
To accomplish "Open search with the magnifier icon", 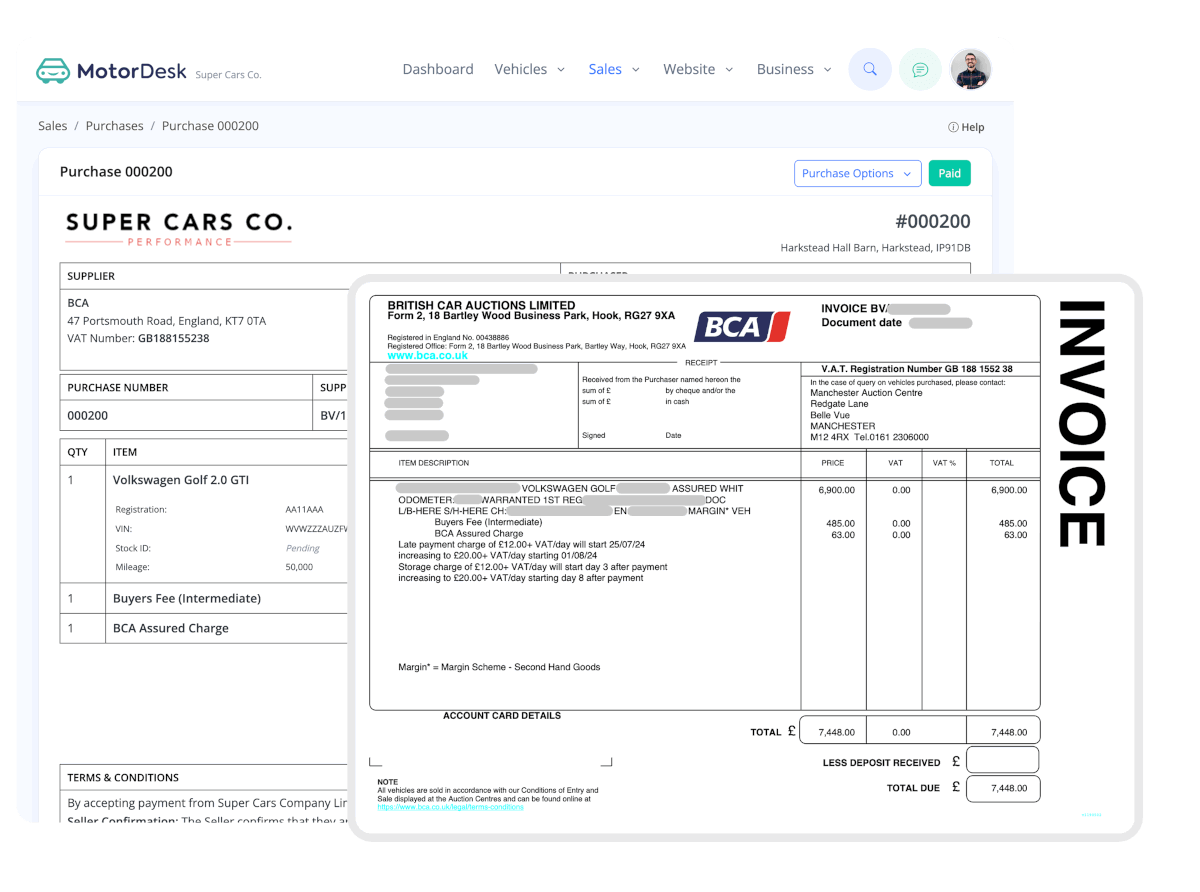I will [x=870, y=70].
